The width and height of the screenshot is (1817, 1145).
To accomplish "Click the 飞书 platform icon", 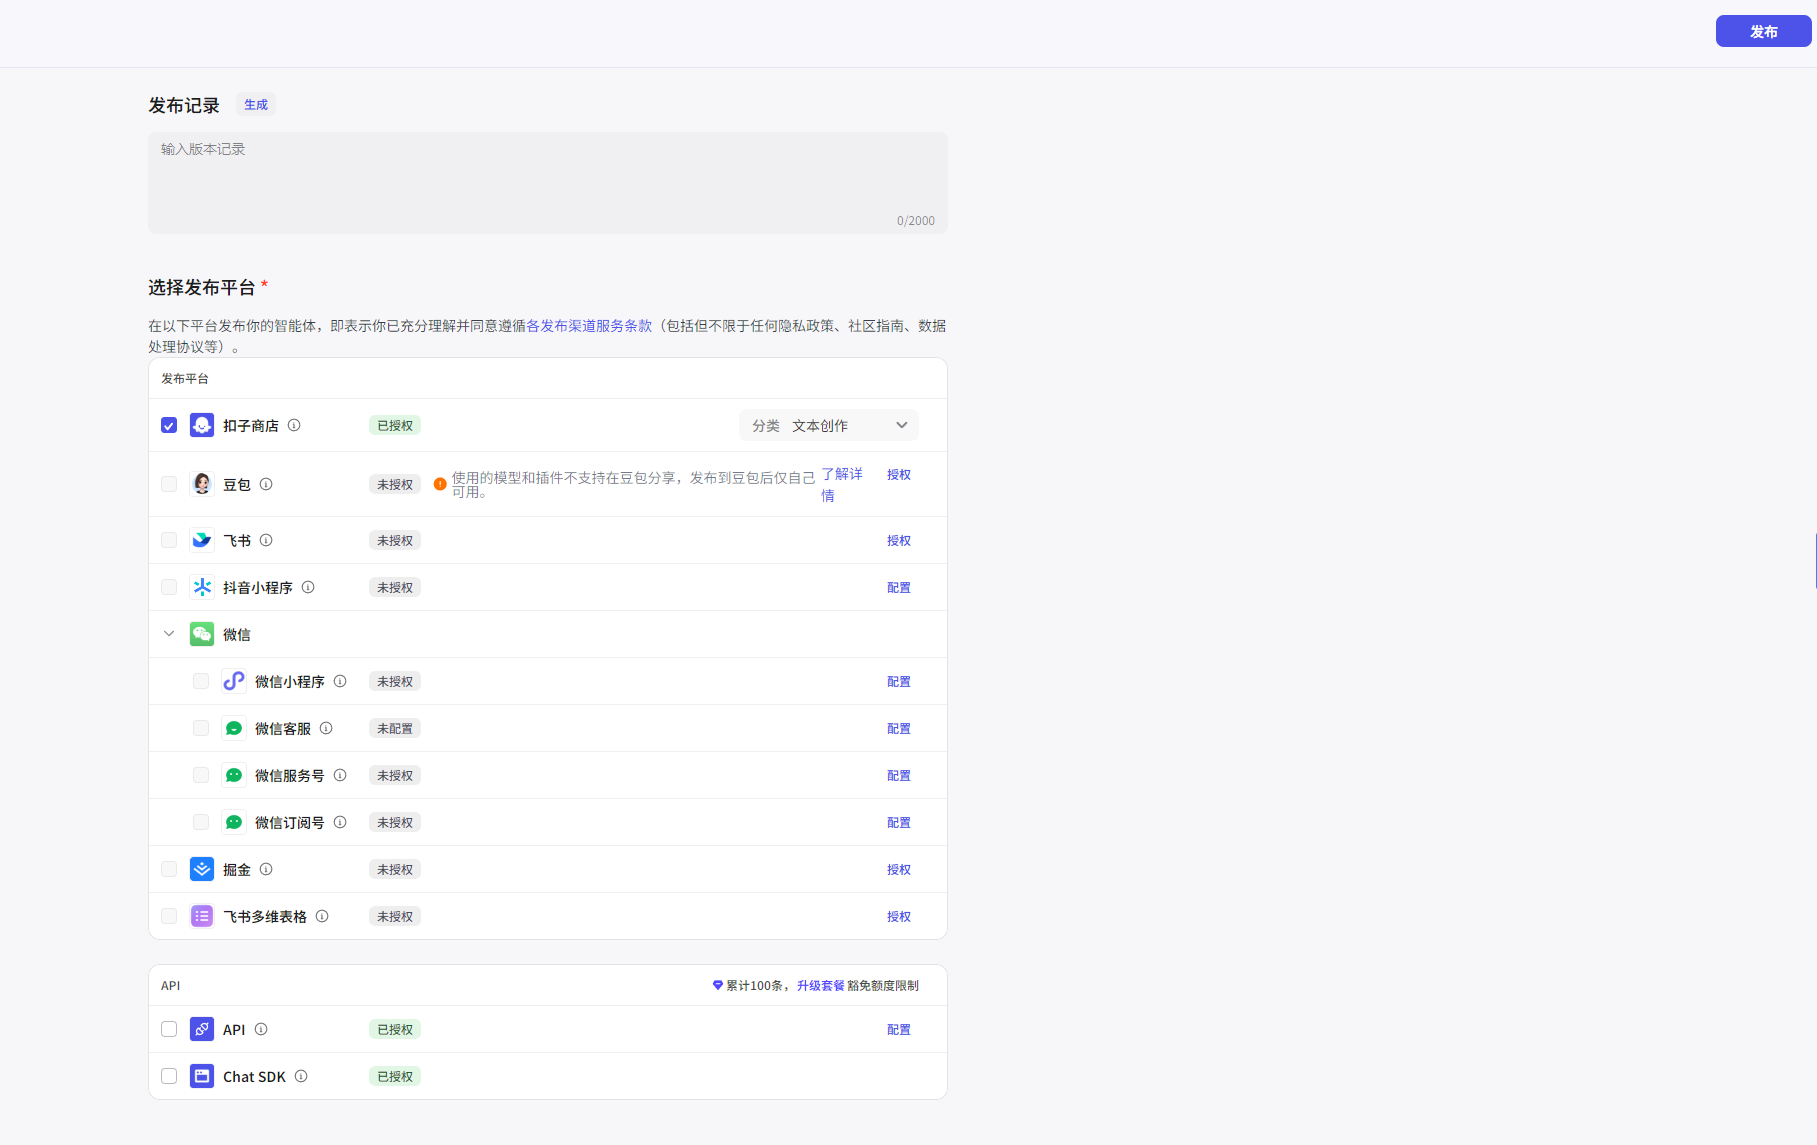I will click(202, 540).
